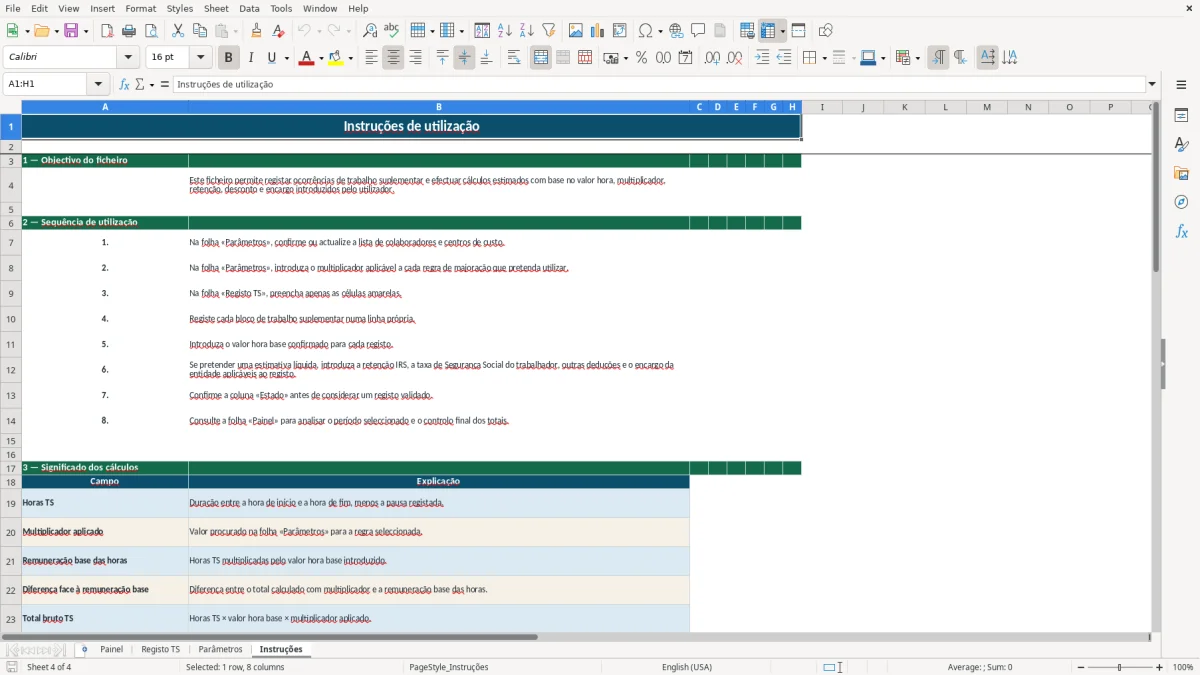Open the Format menu
This screenshot has width=1200, height=675.
[140, 8]
